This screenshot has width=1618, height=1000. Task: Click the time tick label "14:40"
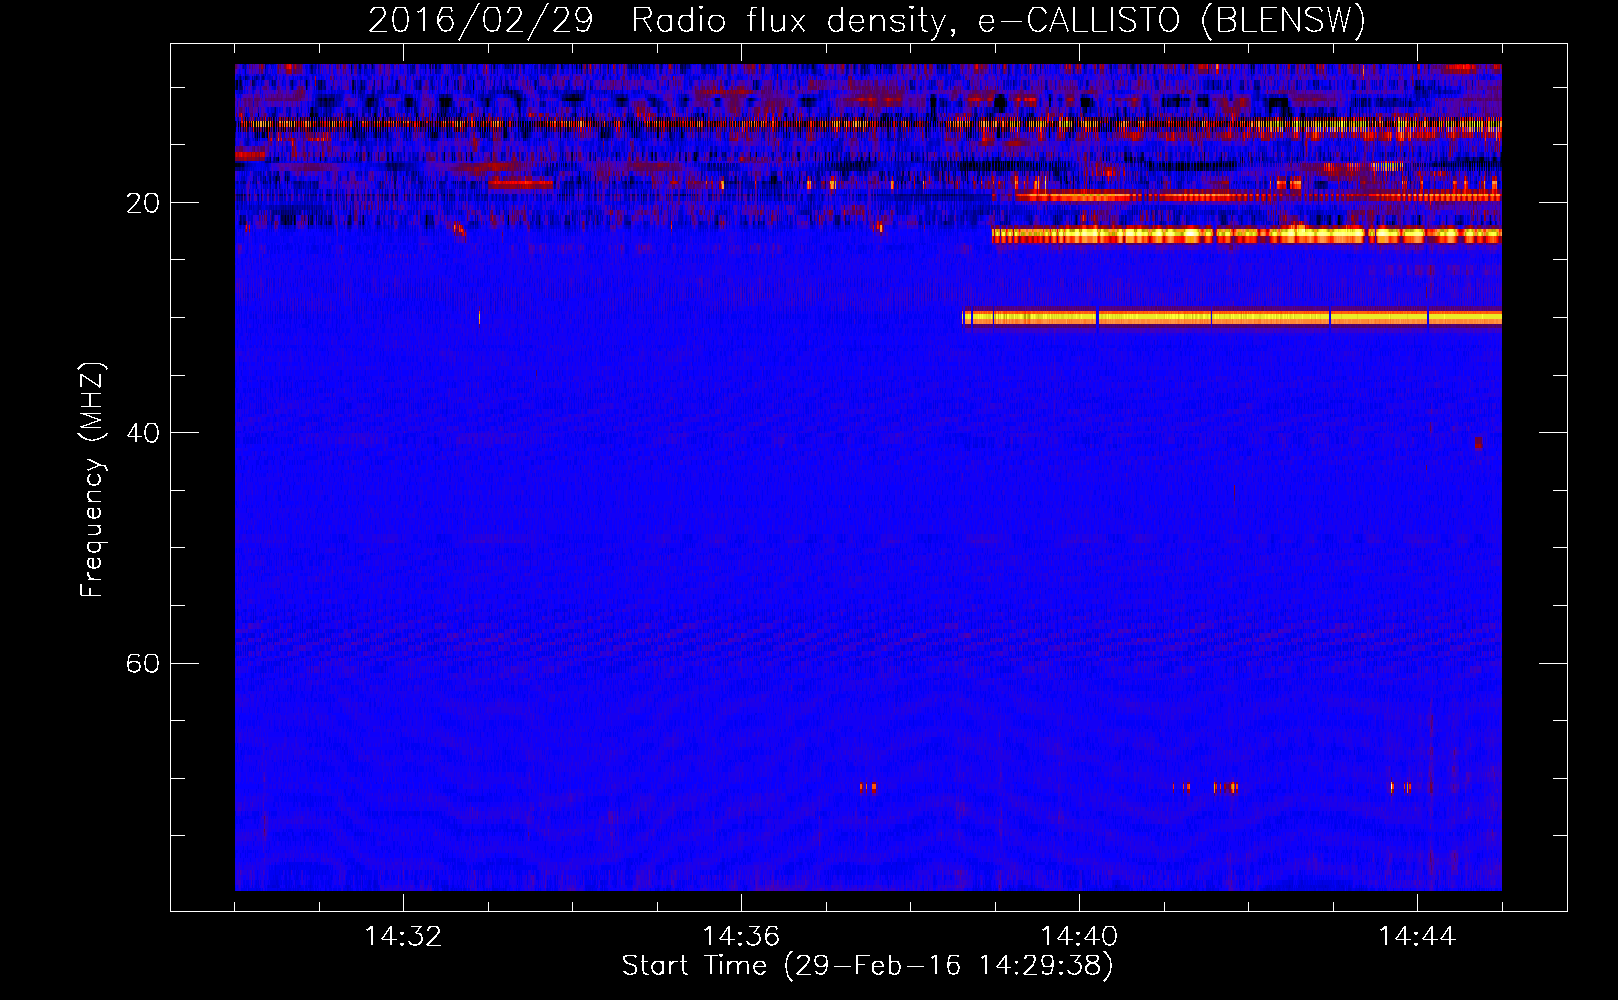[1079, 937]
